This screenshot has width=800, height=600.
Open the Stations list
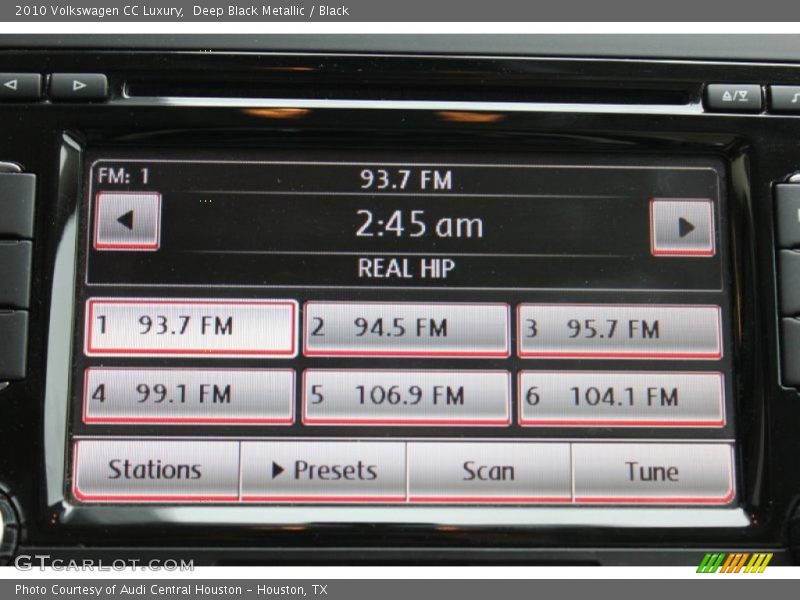pos(156,470)
